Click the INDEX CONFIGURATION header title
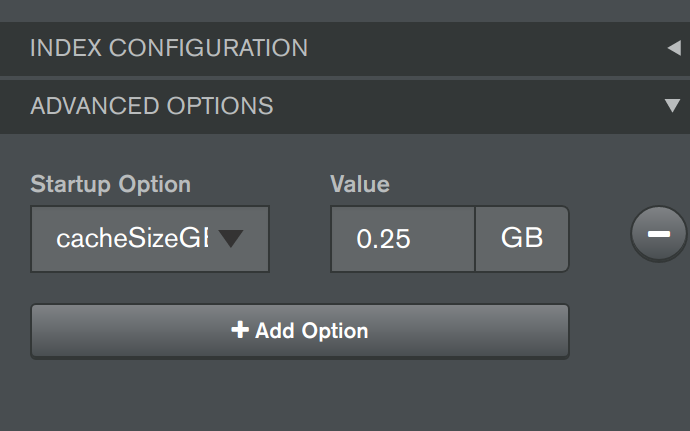This screenshot has width=690, height=431. pyautogui.click(x=169, y=48)
